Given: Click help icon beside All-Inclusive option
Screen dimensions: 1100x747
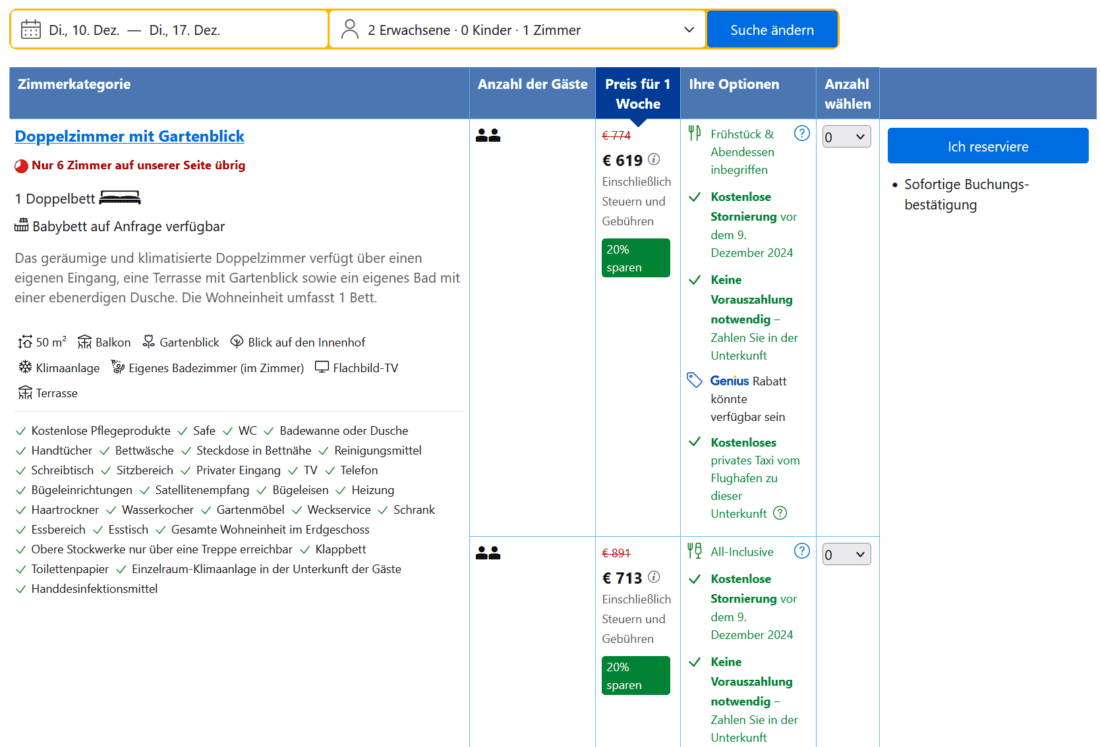Looking at the screenshot, I should tap(801, 551).
